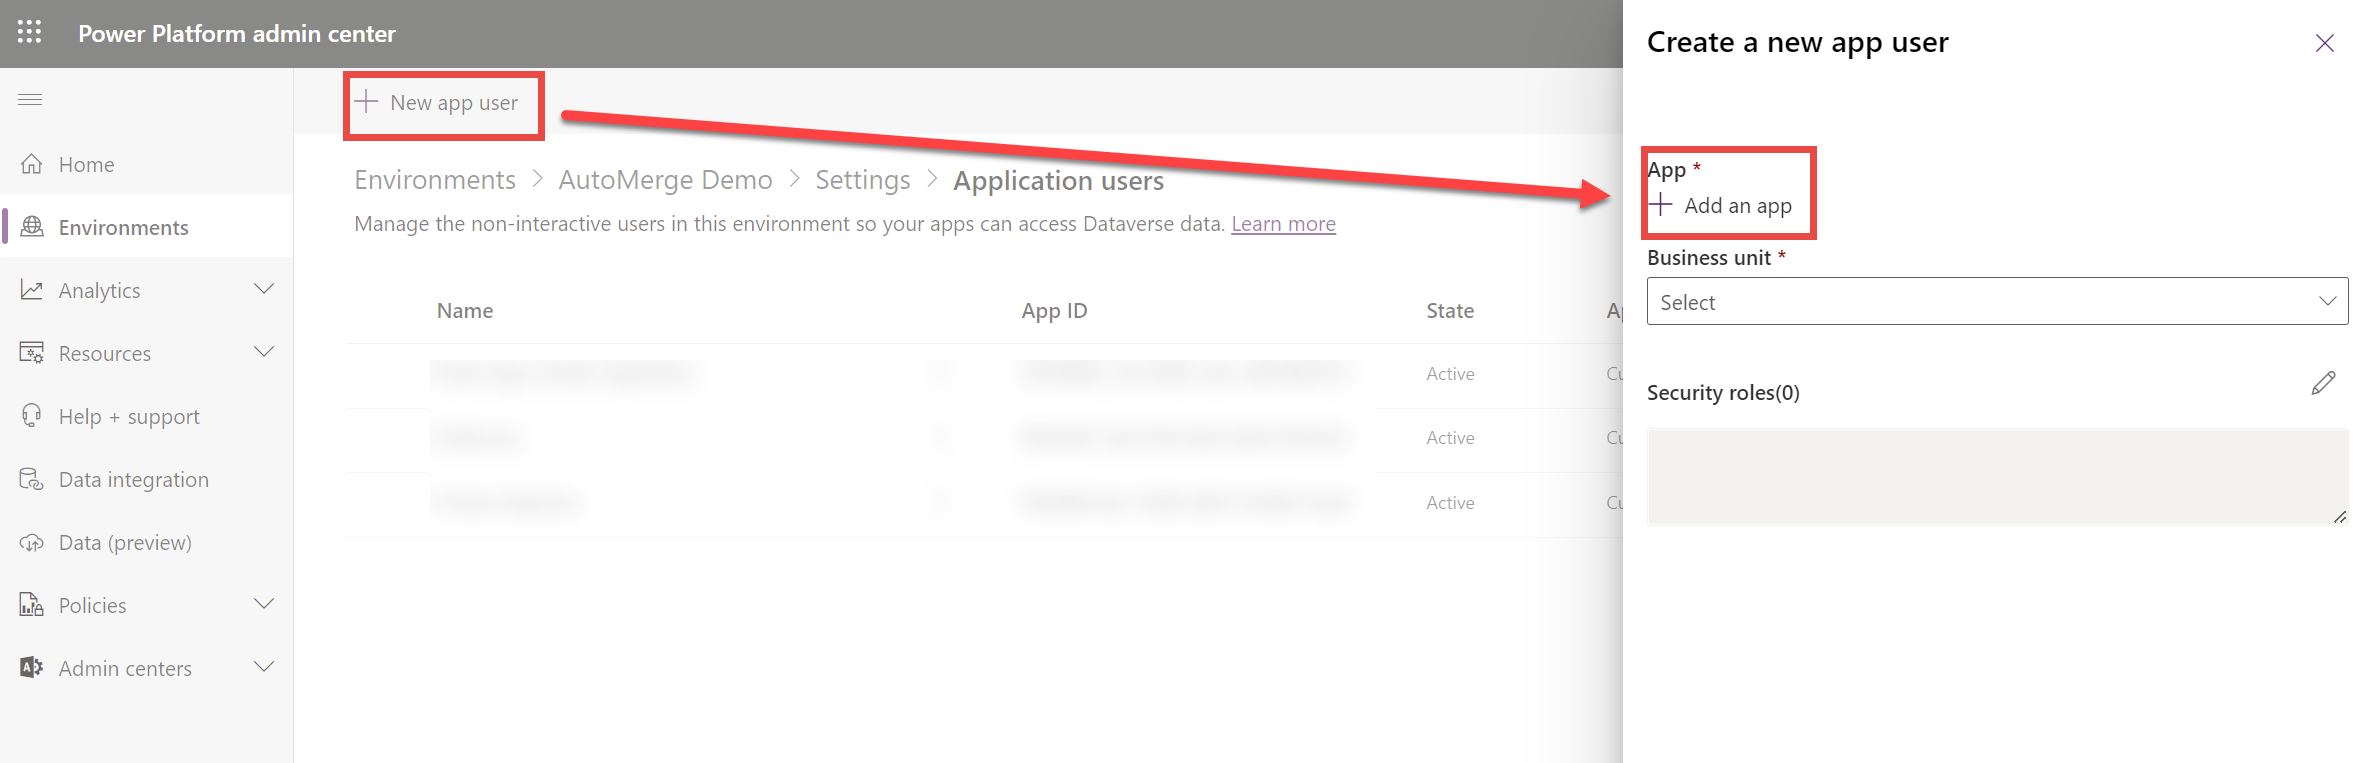The width and height of the screenshot is (2364, 763).
Task: Sort by the Name column header
Action: tap(465, 311)
